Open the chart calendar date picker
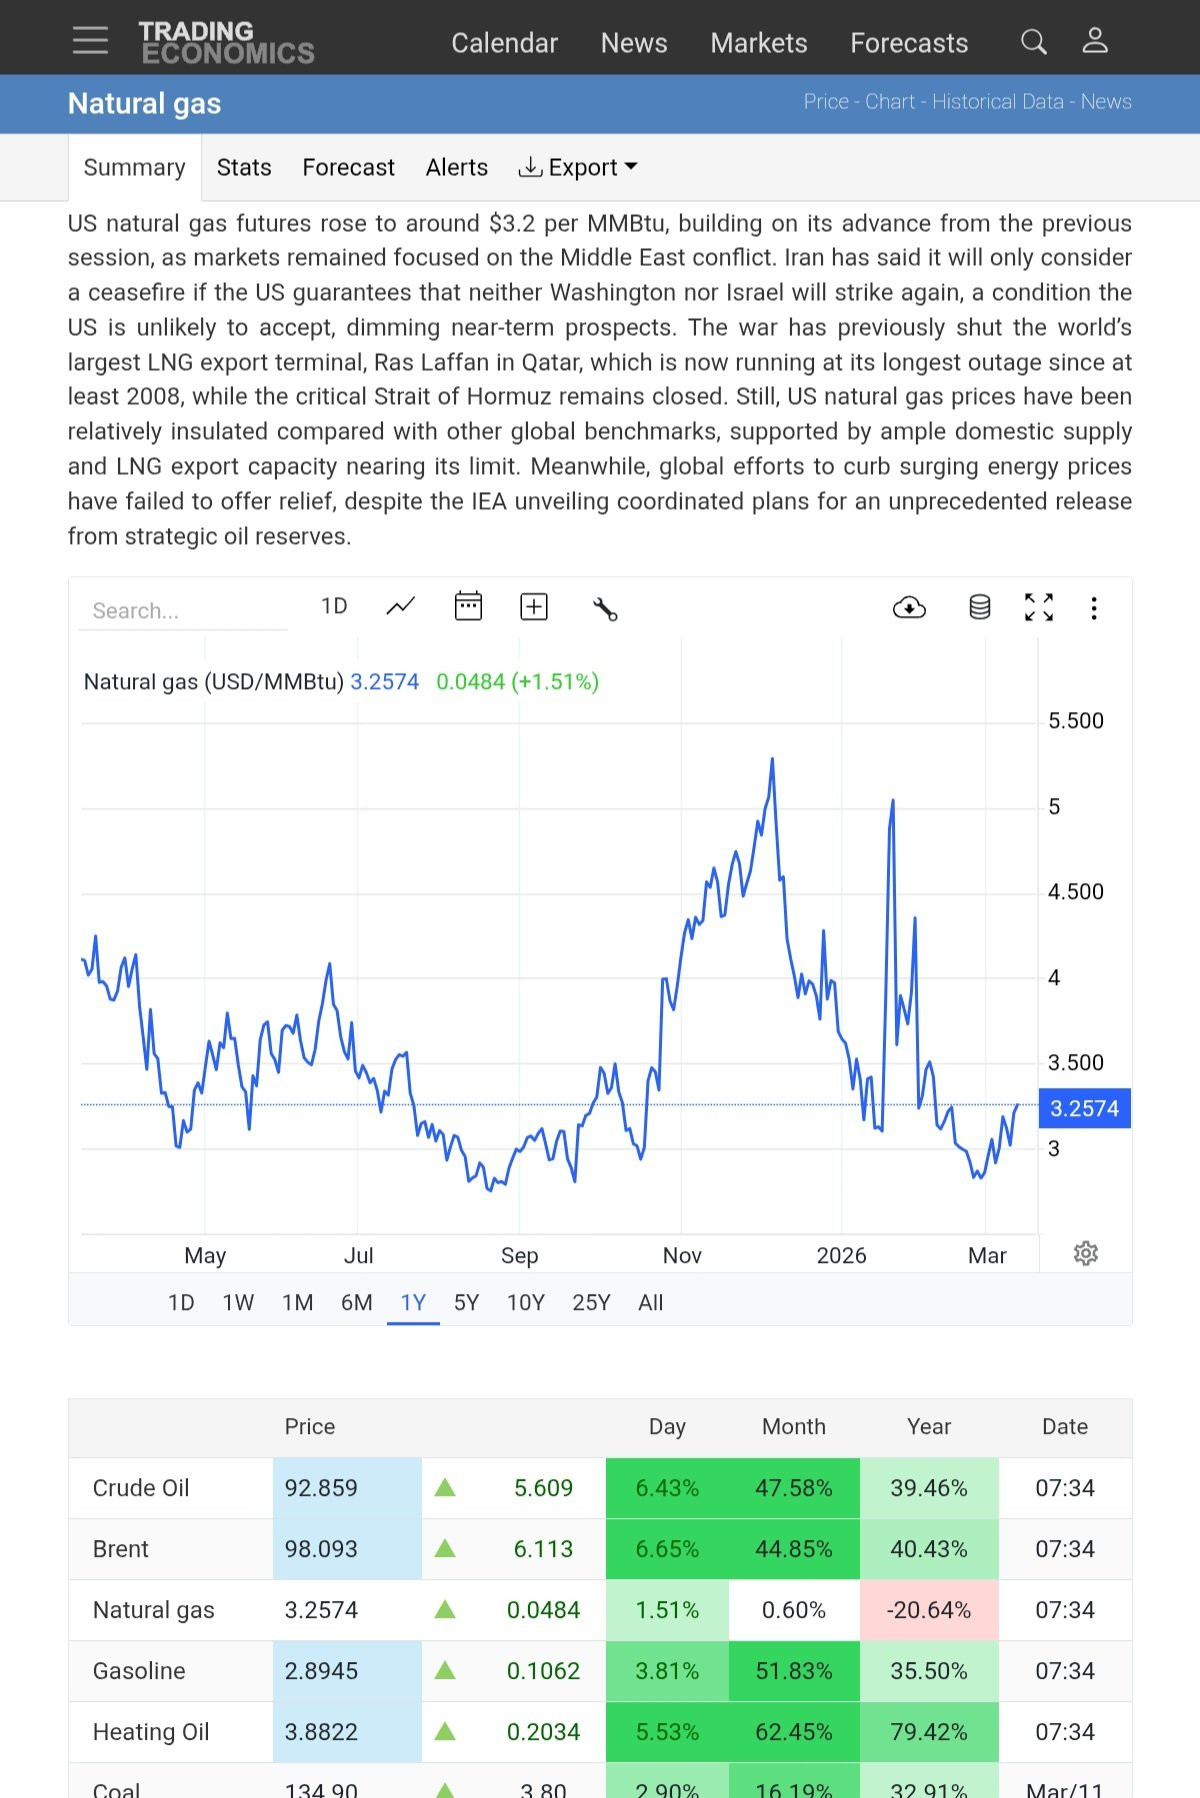The image size is (1200, 1798). pyautogui.click(x=468, y=607)
